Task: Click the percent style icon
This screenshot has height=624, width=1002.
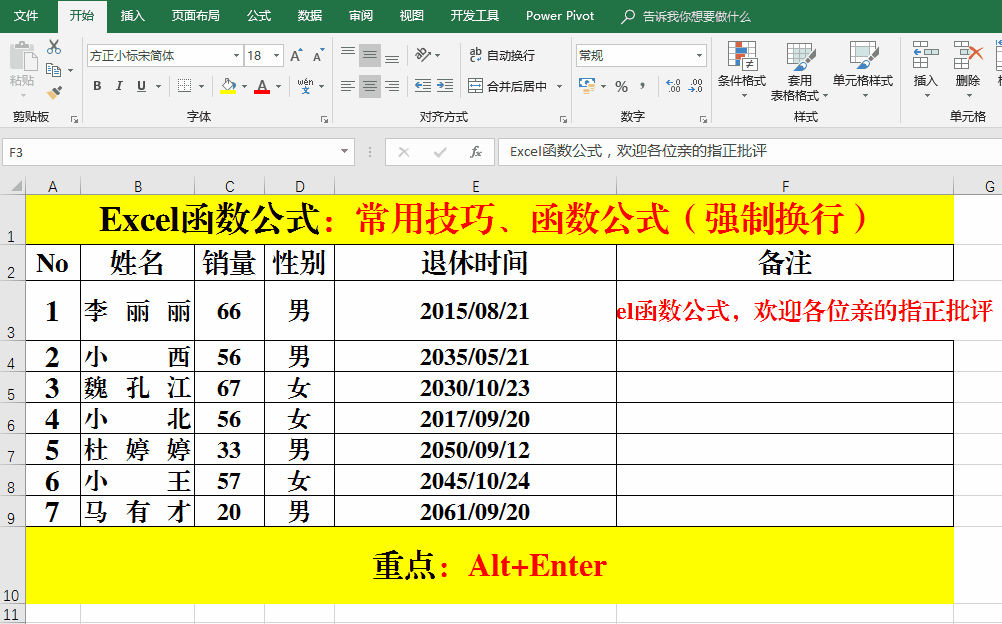Action: 621,87
